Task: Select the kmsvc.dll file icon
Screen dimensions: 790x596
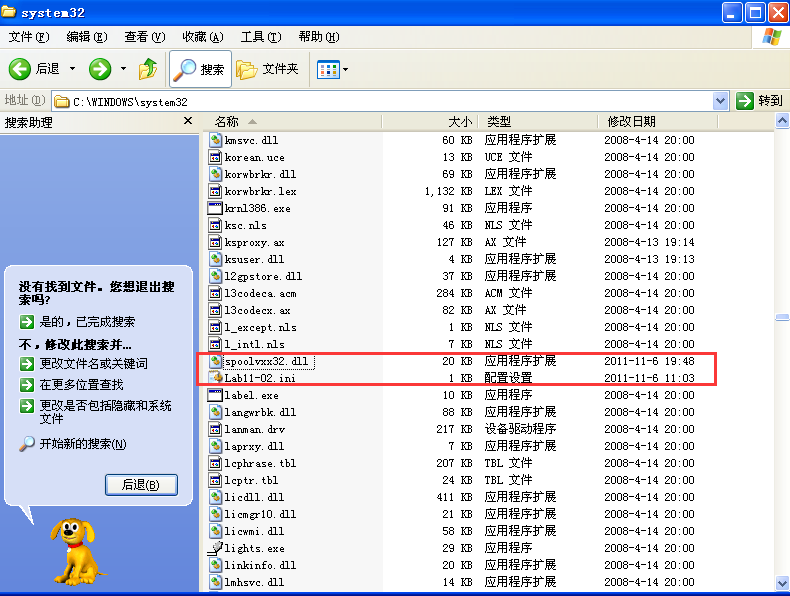Action: 215,140
